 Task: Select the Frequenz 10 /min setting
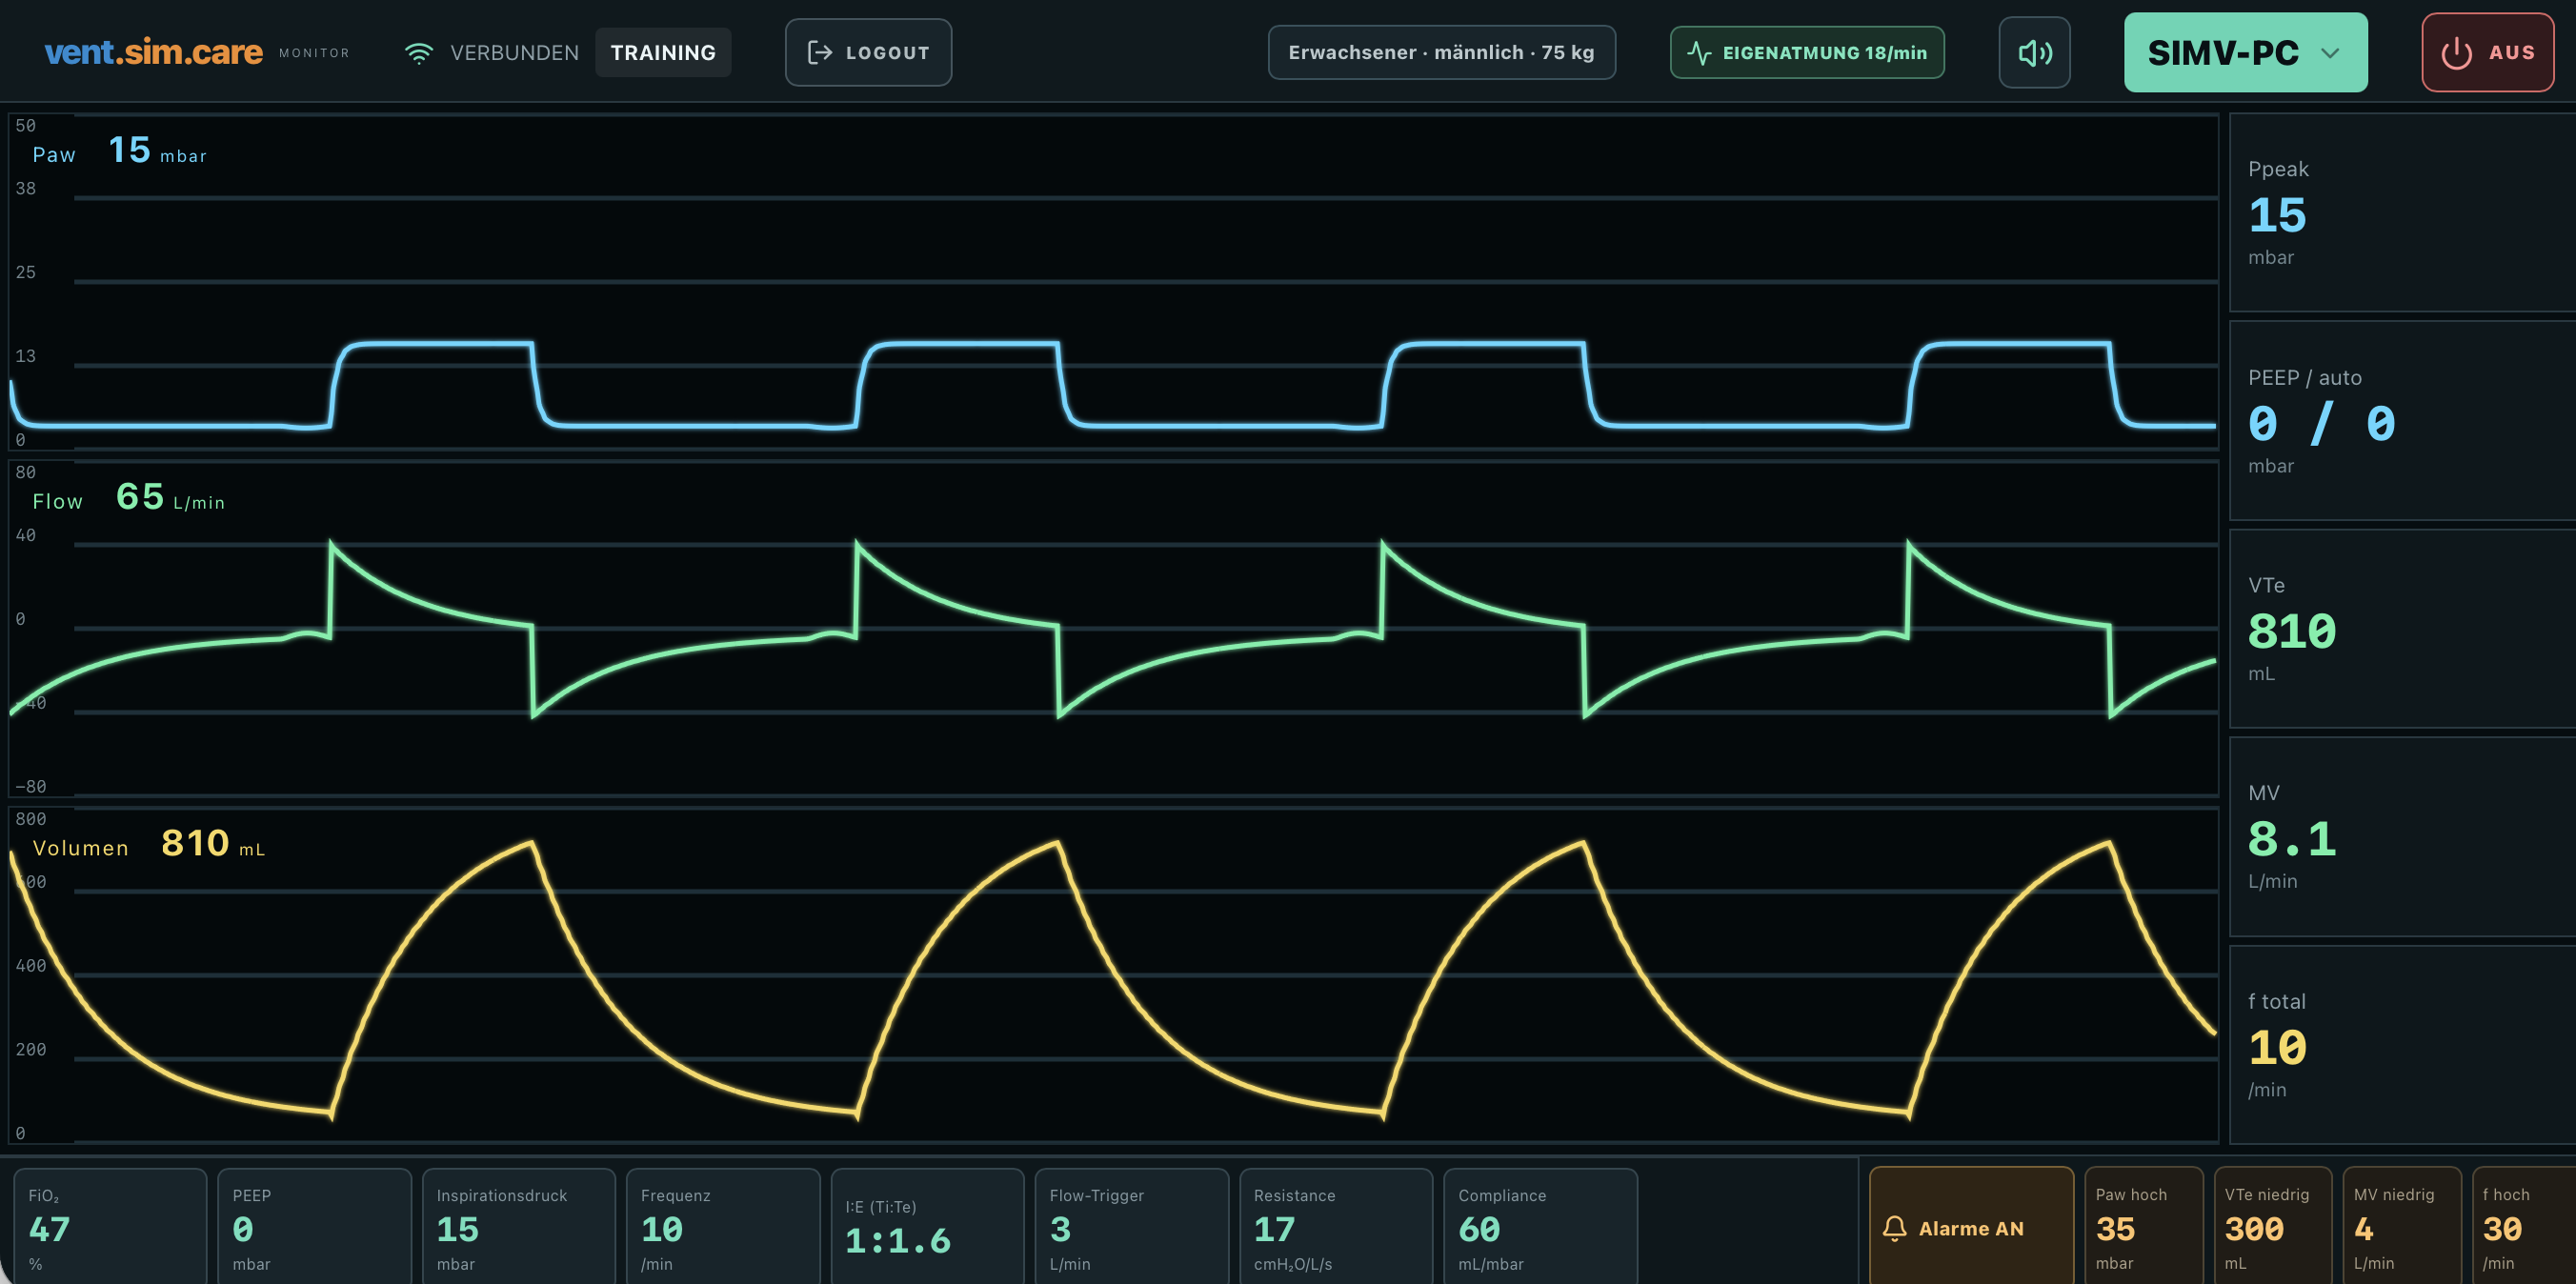723,1227
